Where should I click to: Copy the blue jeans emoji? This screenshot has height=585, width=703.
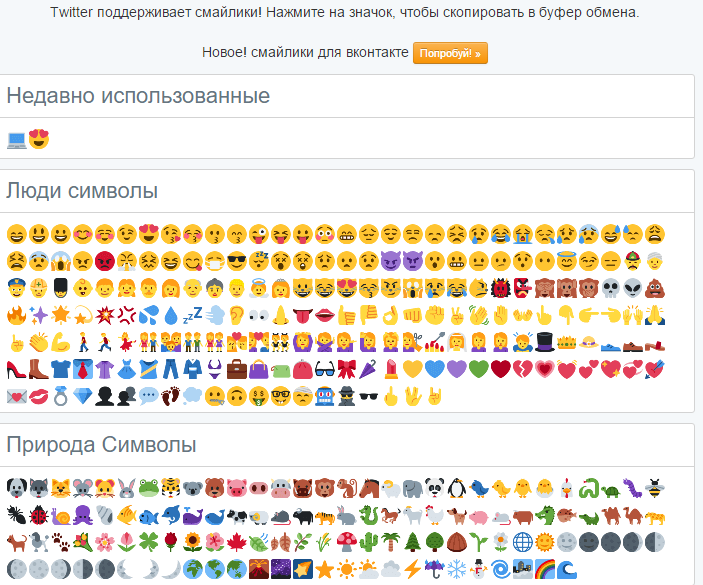[x=170, y=370]
